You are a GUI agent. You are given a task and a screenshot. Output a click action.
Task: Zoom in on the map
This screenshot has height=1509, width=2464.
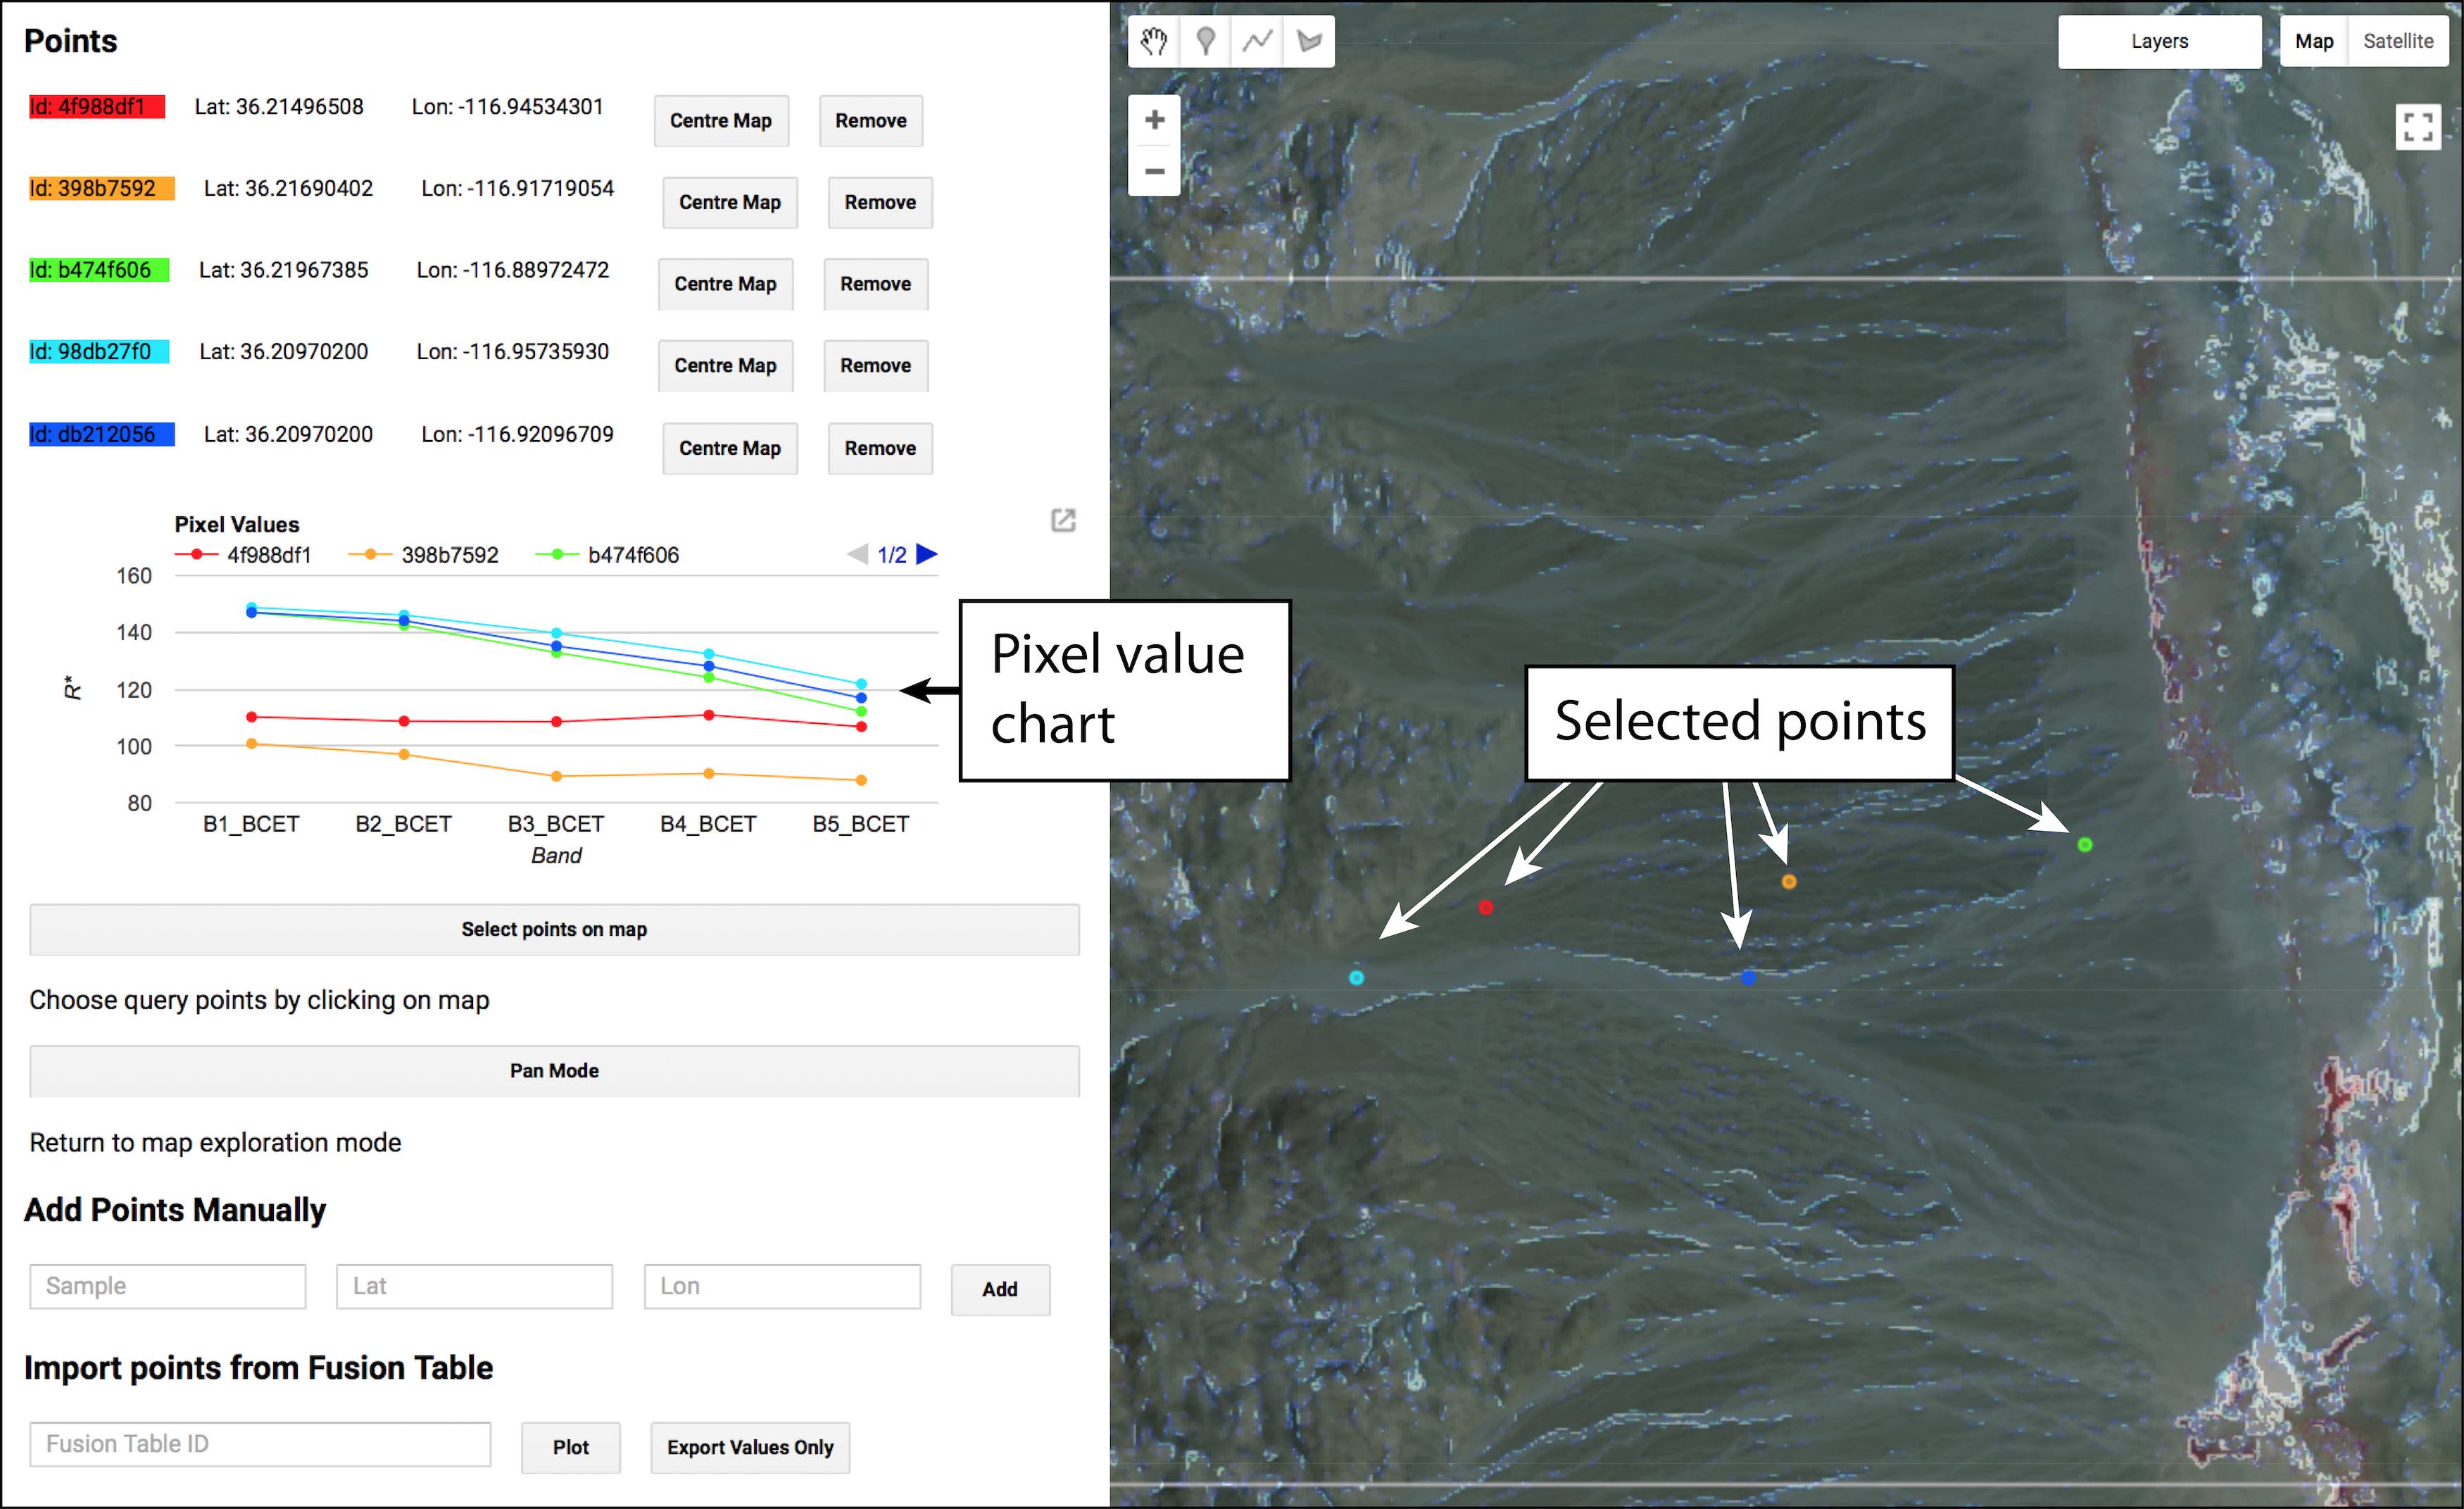[1154, 120]
